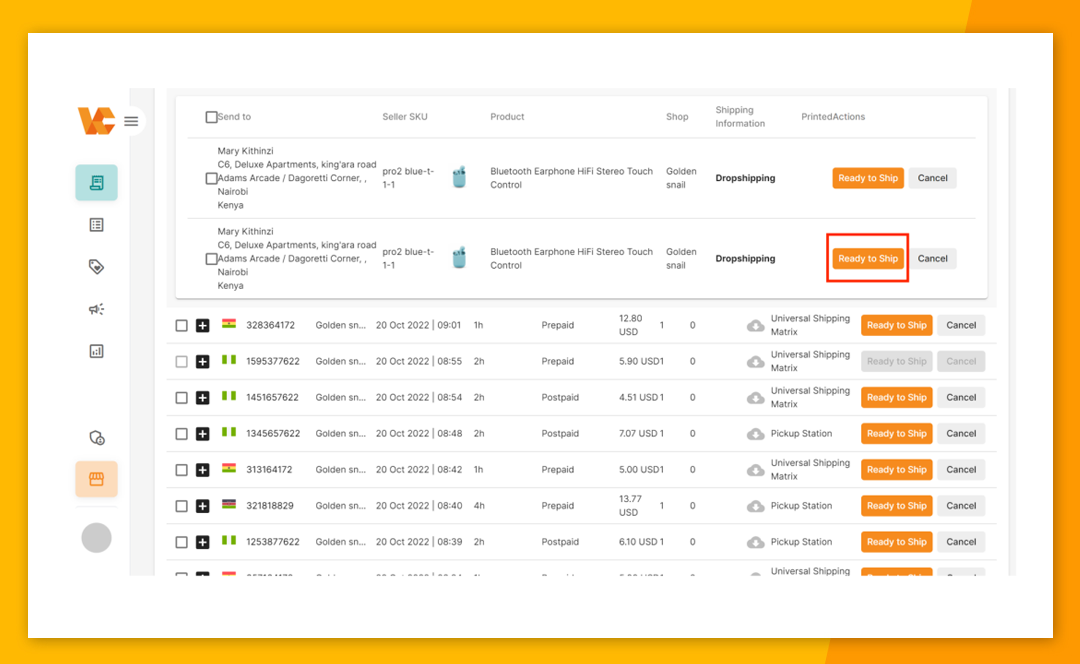Click the flag icon for order 1595377622
The width and height of the screenshot is (1080, 664).
(229, 360)
